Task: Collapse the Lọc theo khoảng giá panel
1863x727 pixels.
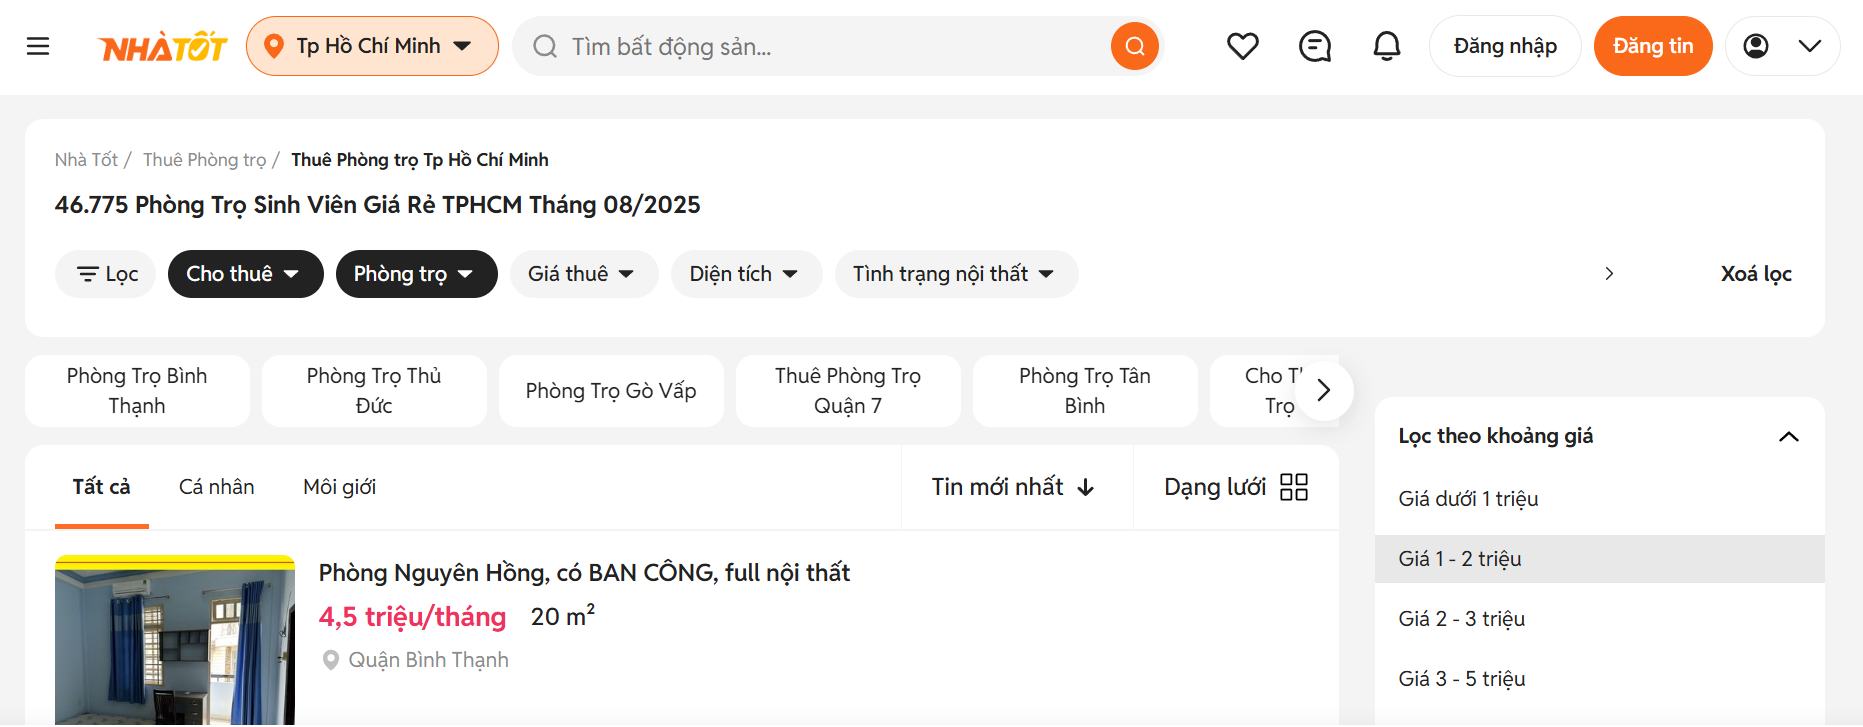Action: coord(1789,436)
